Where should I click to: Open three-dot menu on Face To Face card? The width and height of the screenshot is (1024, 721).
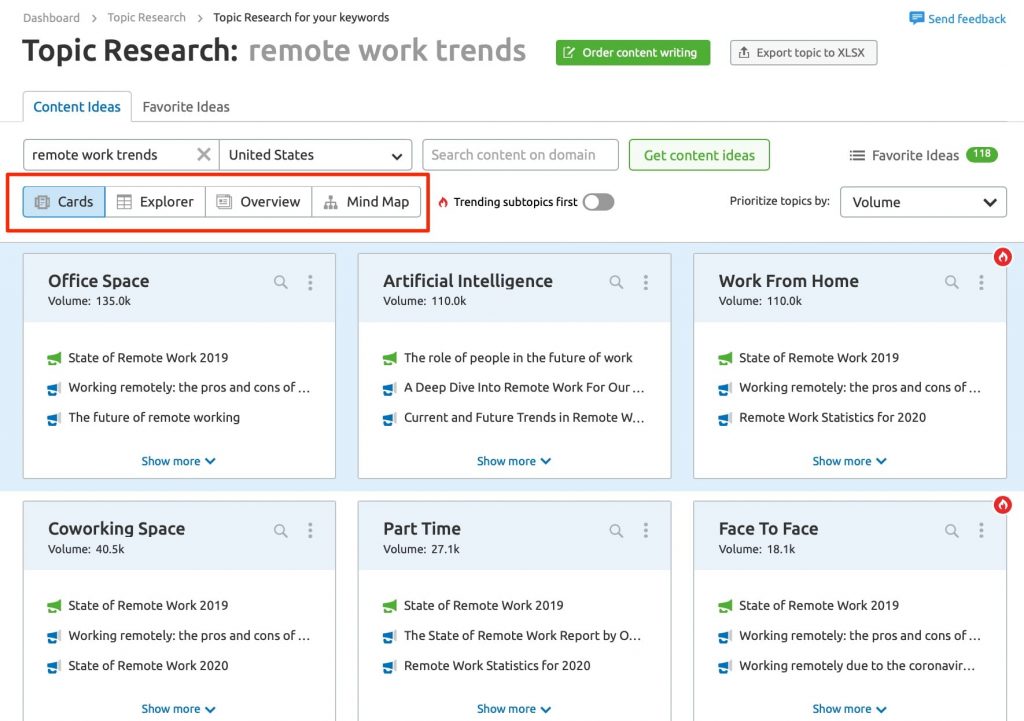coord(981,530)
